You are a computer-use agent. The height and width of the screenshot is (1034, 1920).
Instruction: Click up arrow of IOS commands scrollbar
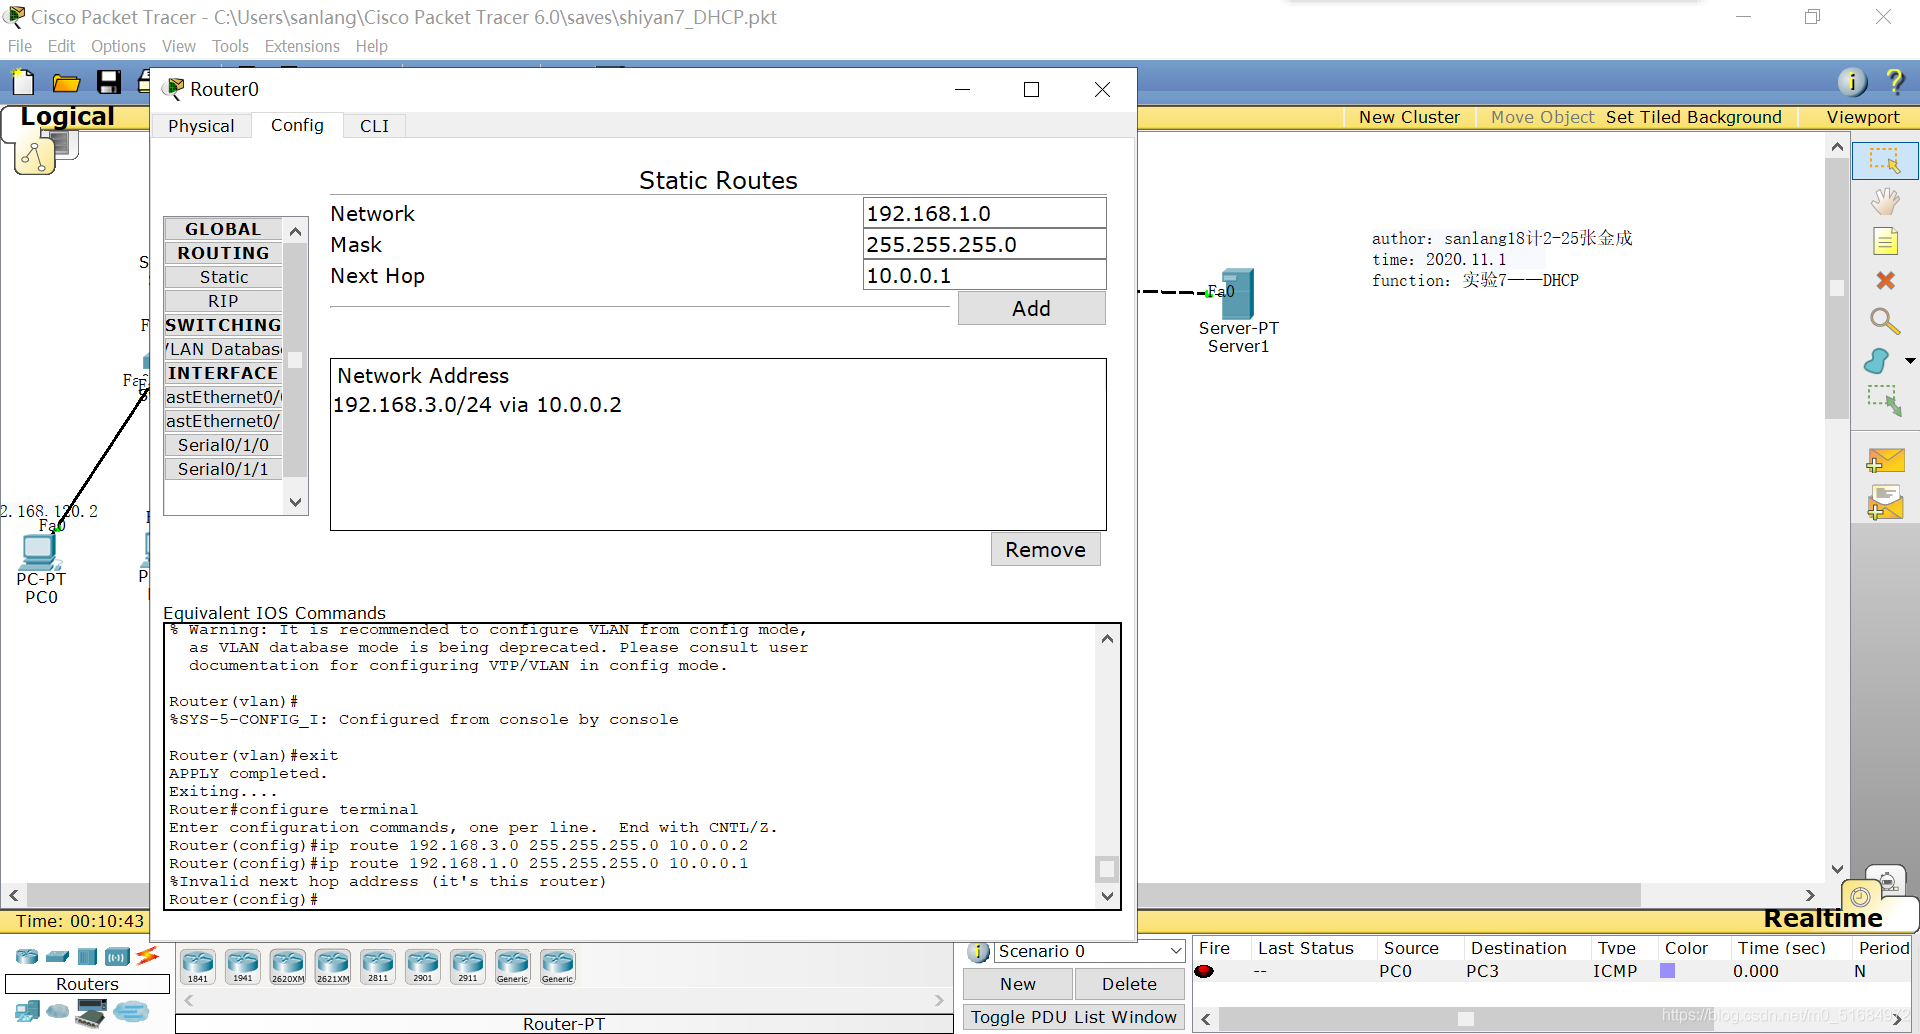pyautogui.click(x=1107, y=639)
